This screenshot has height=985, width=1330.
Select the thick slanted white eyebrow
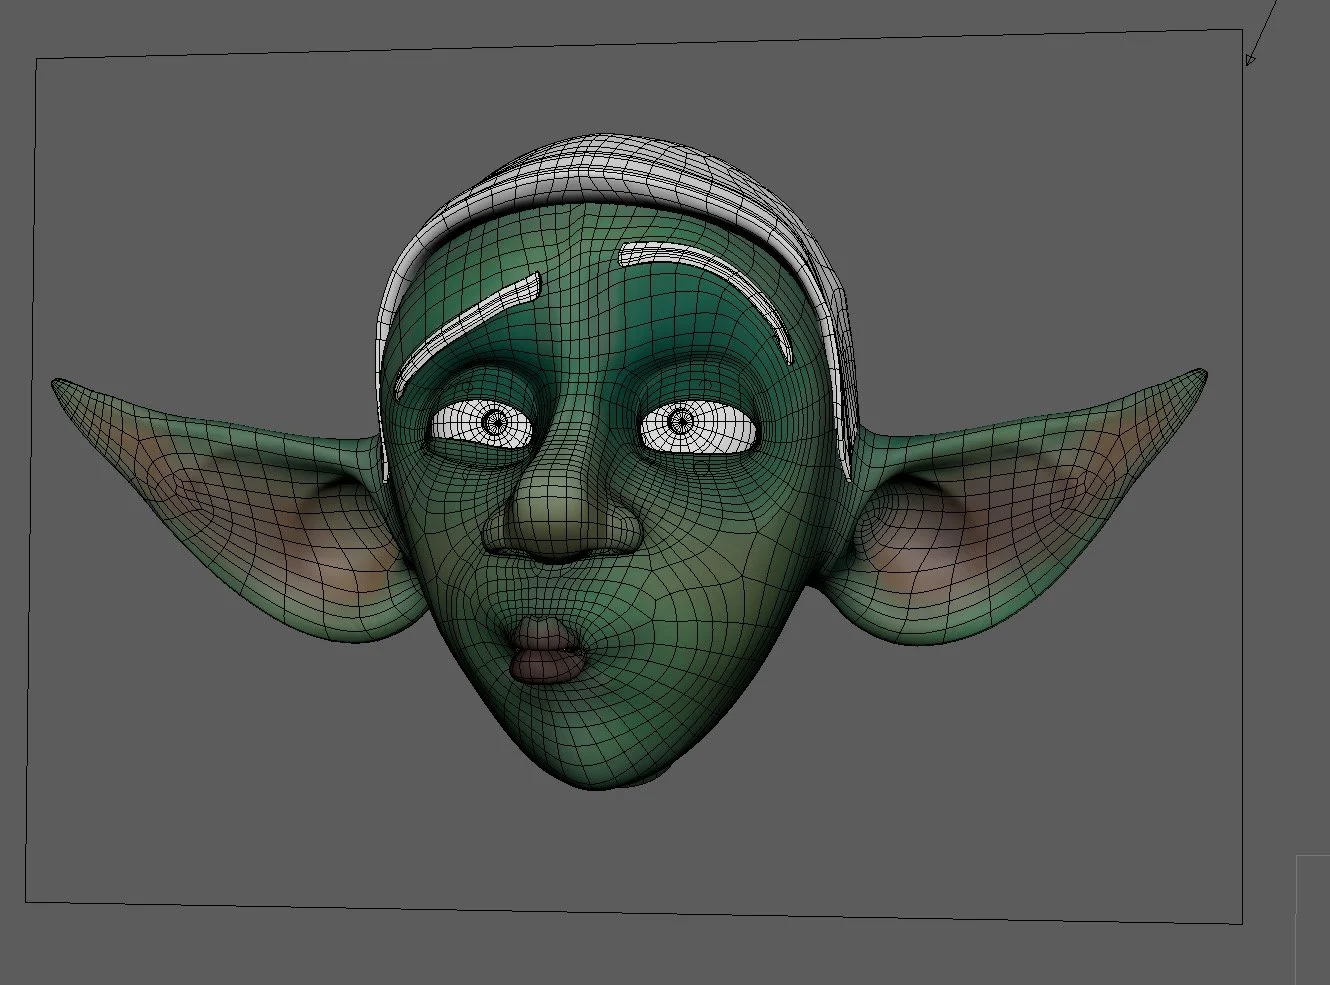(470, 332)
